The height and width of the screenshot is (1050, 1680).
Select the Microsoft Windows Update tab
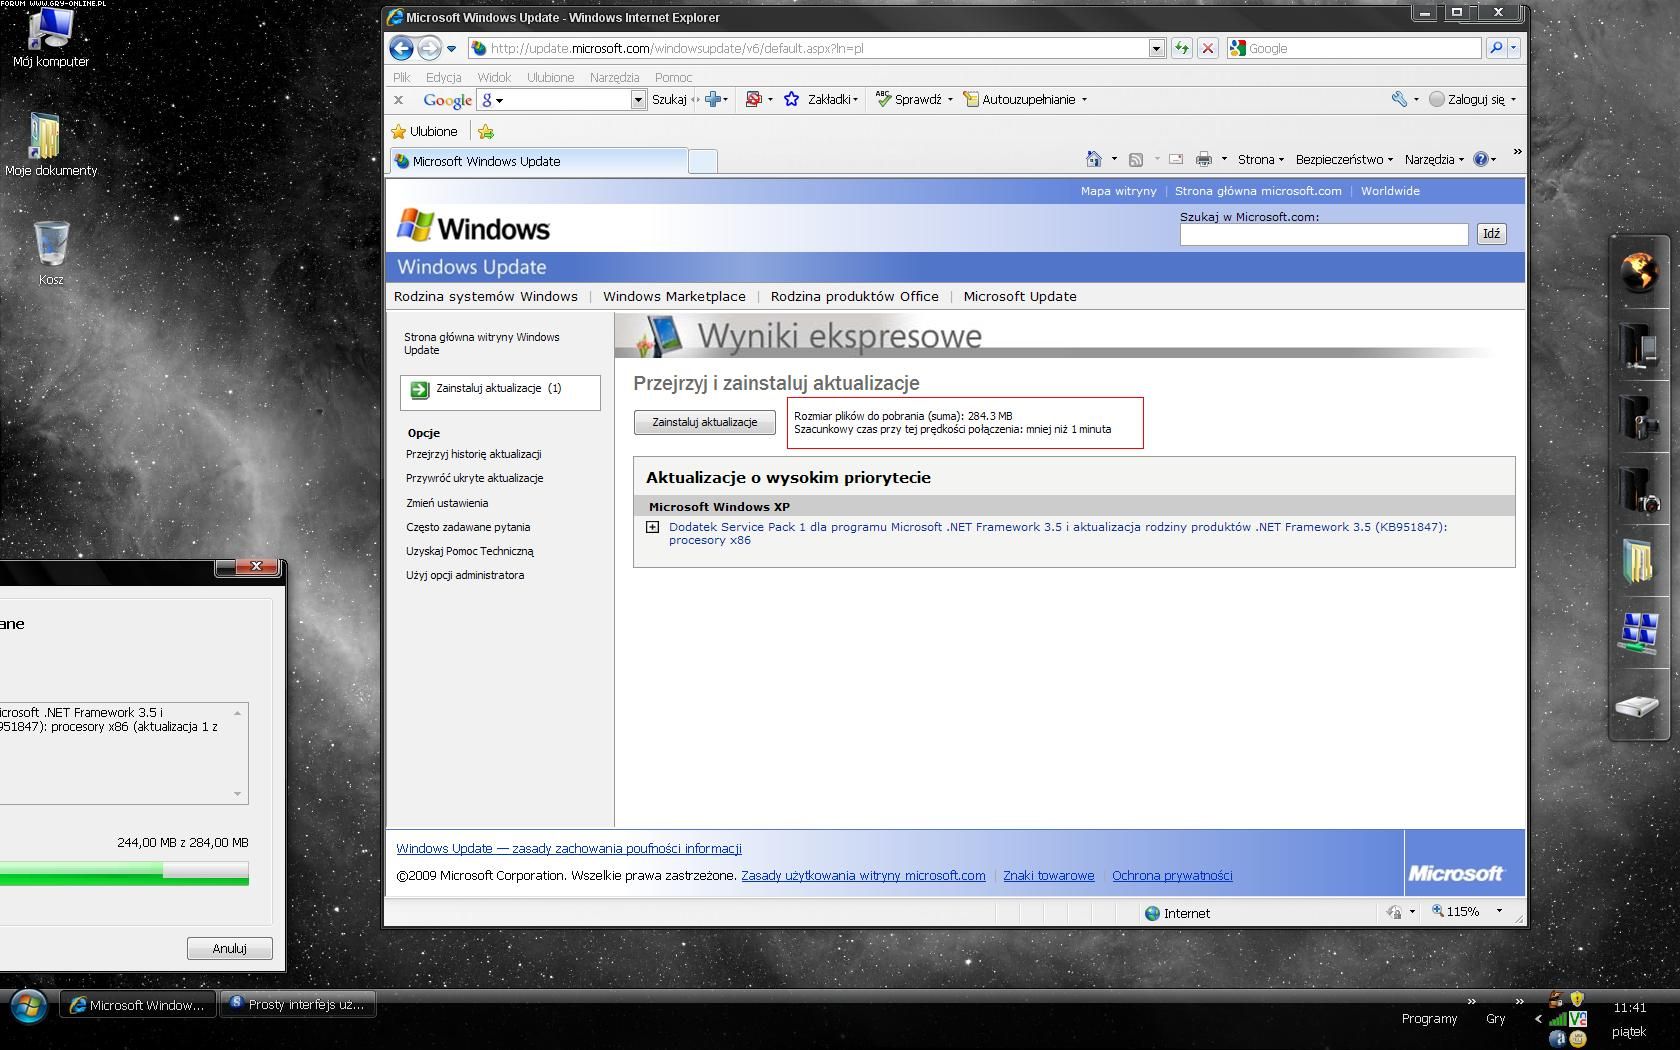tap(538, 161)
